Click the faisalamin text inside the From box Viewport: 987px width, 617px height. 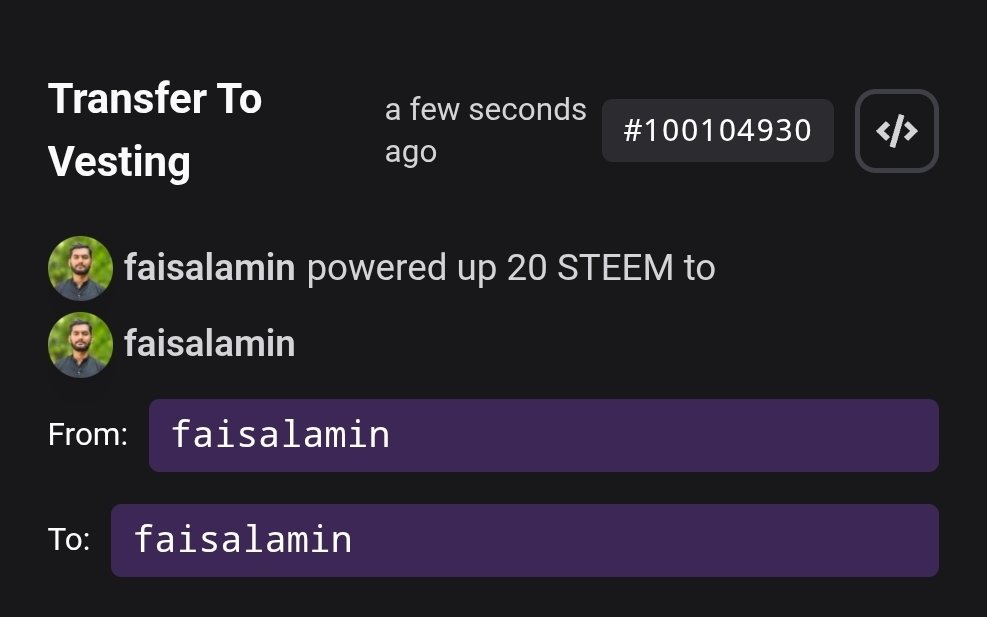280,435
